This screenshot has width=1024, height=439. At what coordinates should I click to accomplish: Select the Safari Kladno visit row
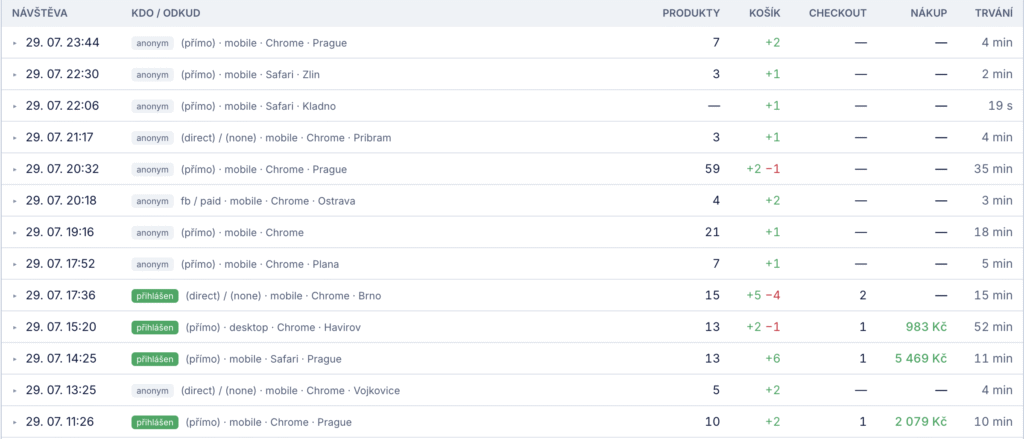[512, 106]
